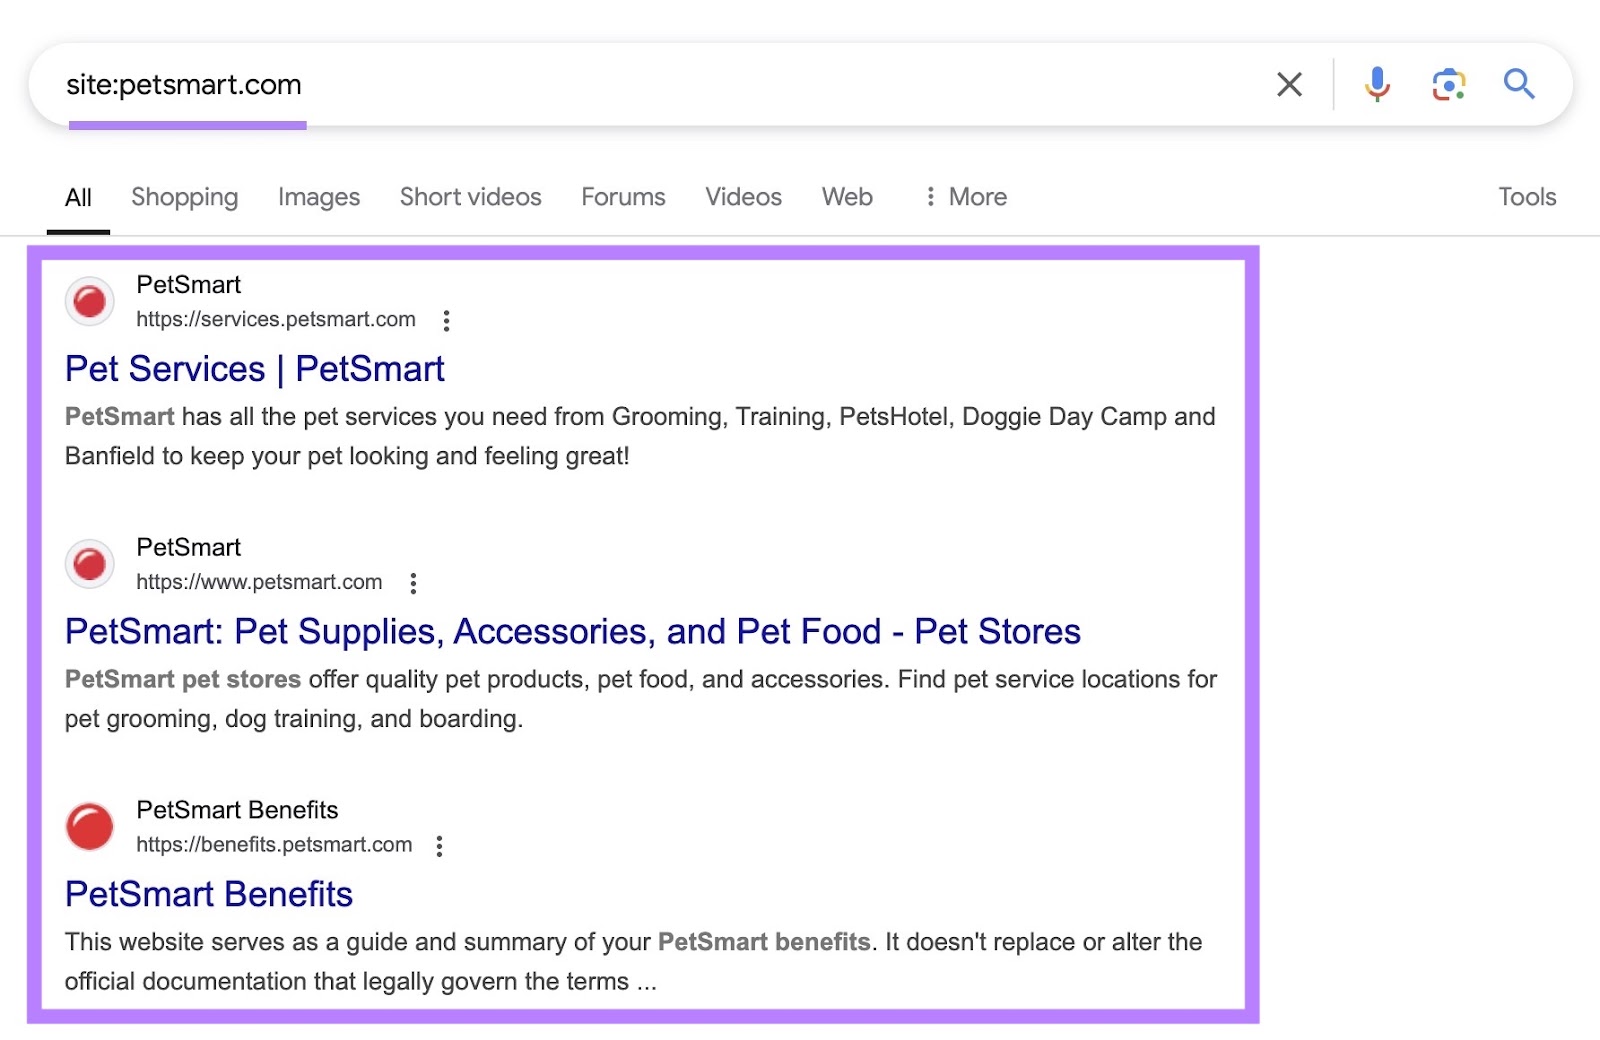
Task: Click the favicon beside www.petsmart.com result
Action: tap(89, 563)
